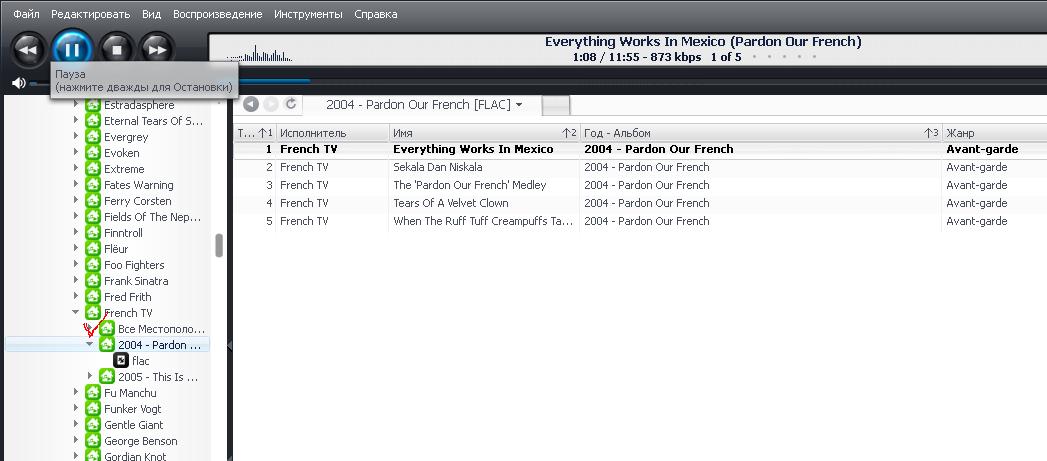
Task: Click the blue playback progress bar
Action: click(274, 82)
